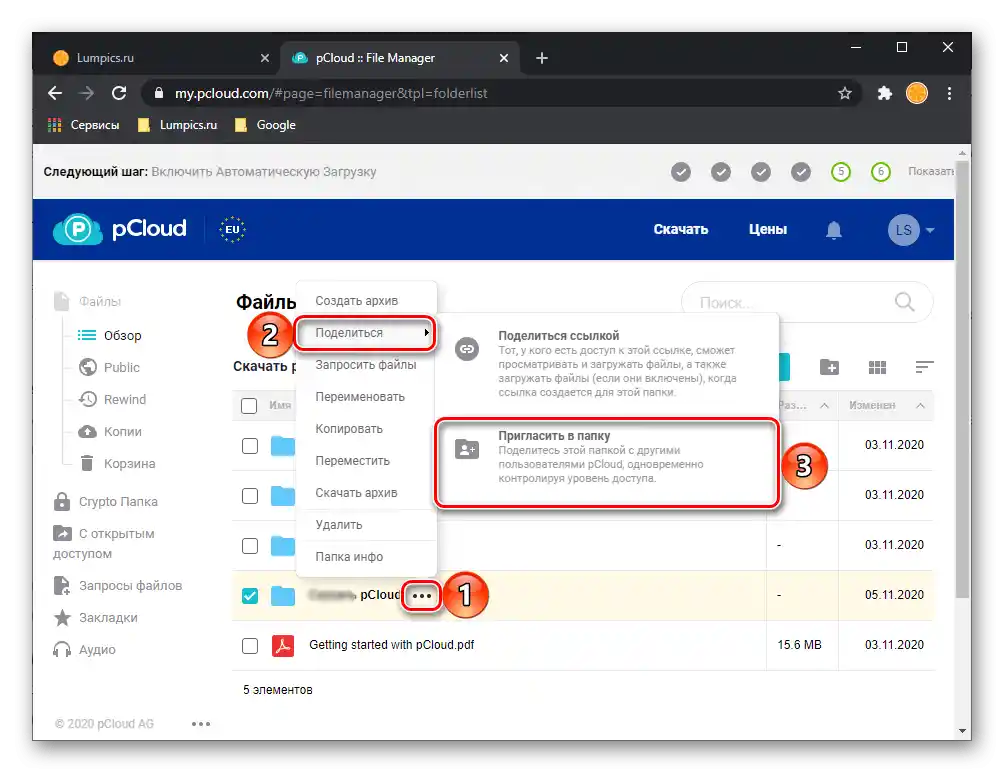Sort by Изменен column arrow
Viewport: 1004px width, 773px height.
click(920, 405)
